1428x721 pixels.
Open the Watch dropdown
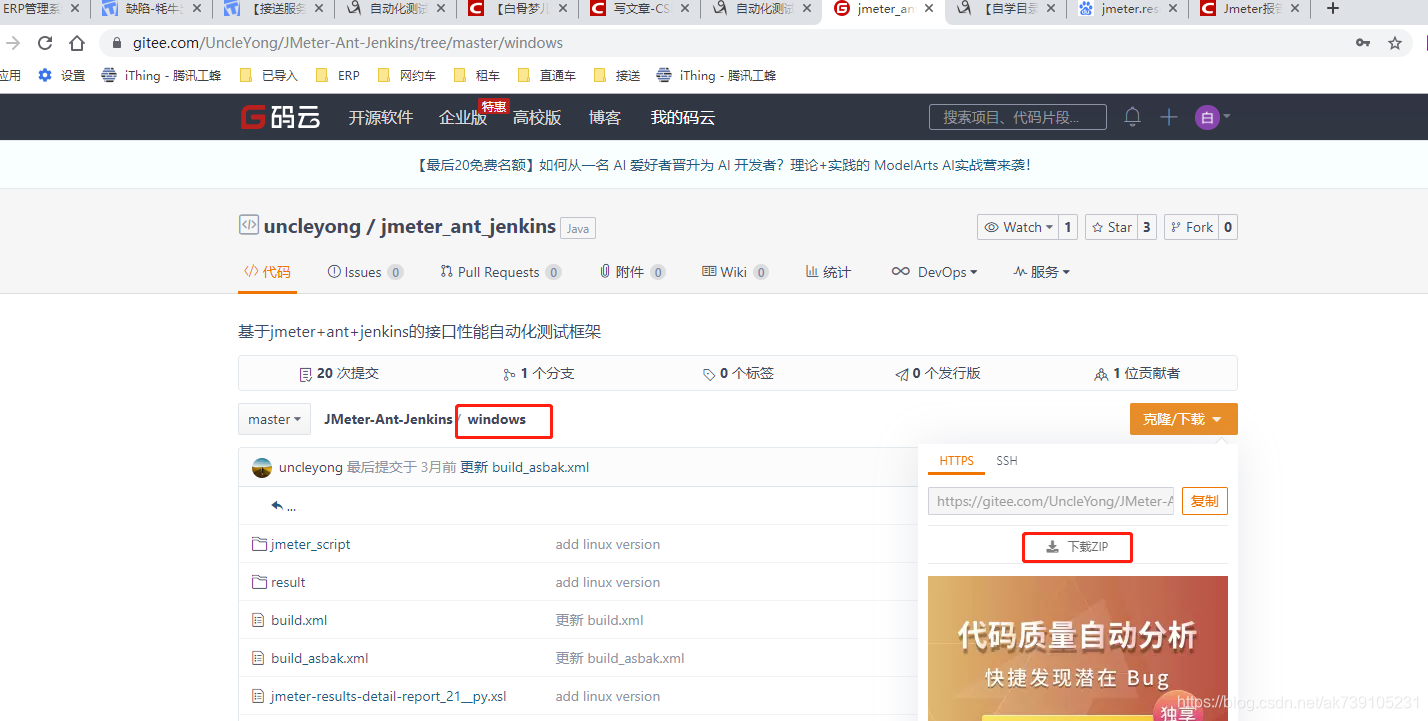click(1018, 227)
